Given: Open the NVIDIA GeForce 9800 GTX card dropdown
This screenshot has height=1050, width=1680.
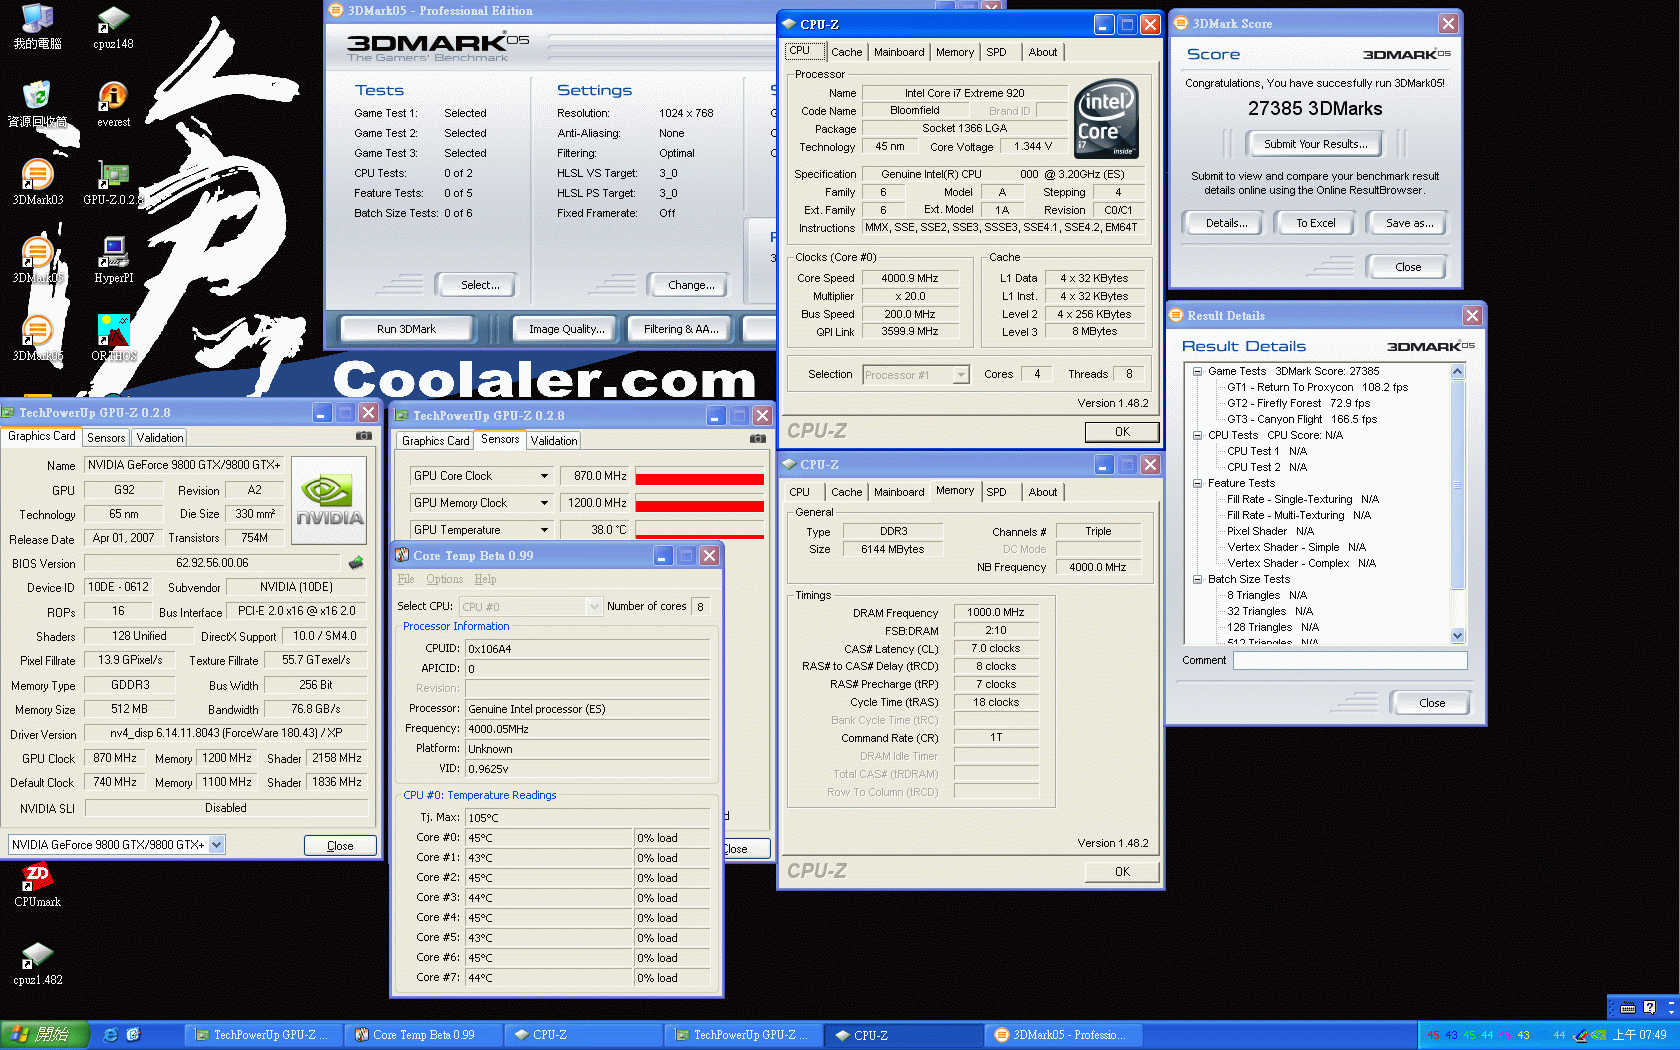Looking at the screenshot, I should [216, 845].
